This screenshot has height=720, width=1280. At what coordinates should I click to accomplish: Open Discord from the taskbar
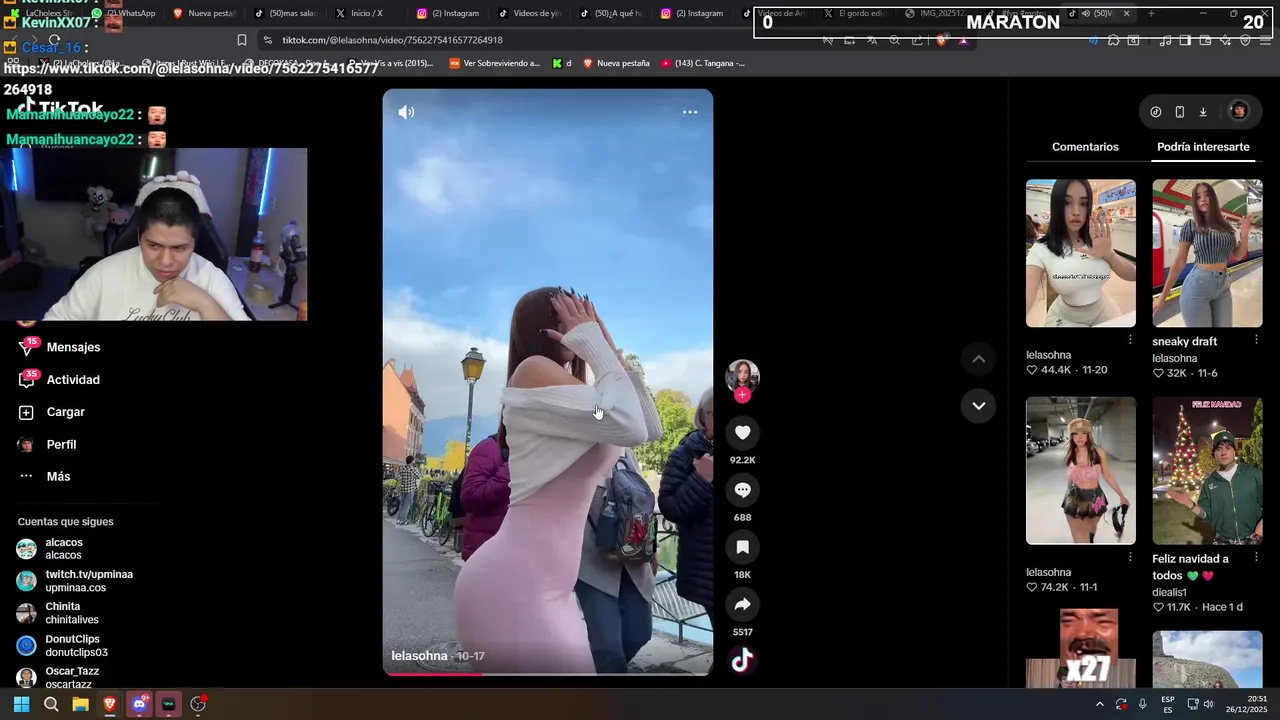coord(139,704)
